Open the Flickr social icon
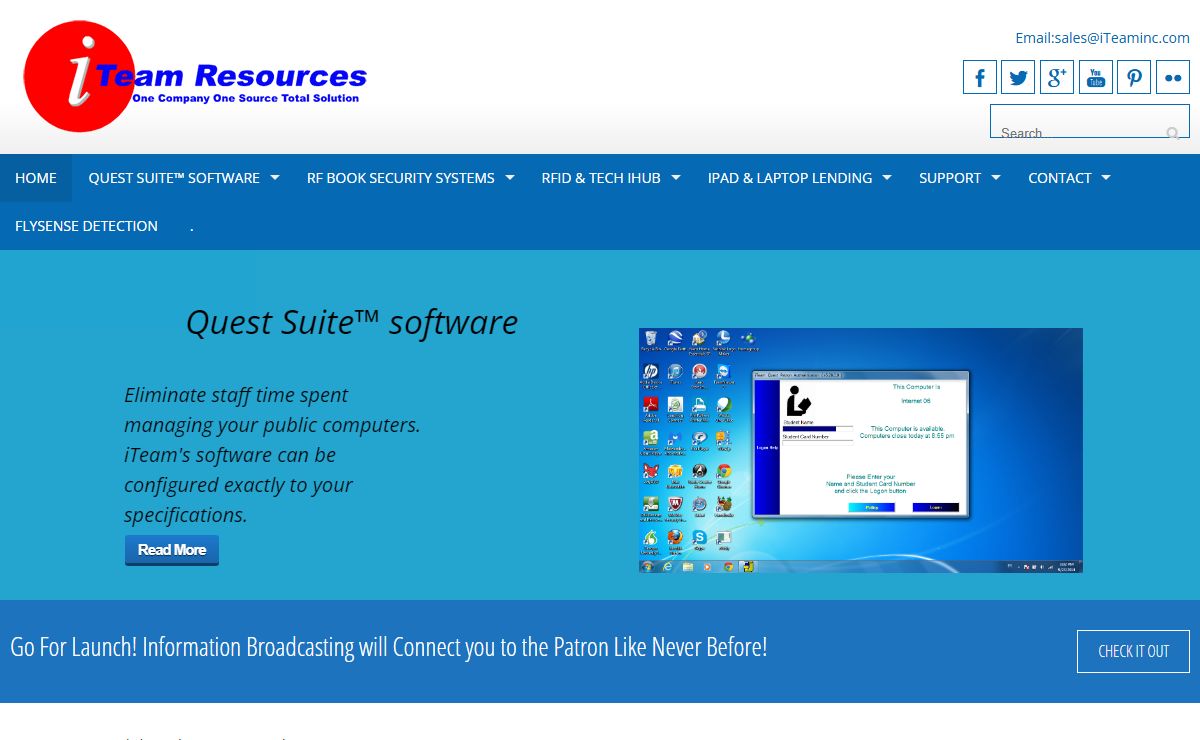This screenshot has height=740, width=1200. (1173, 77)
